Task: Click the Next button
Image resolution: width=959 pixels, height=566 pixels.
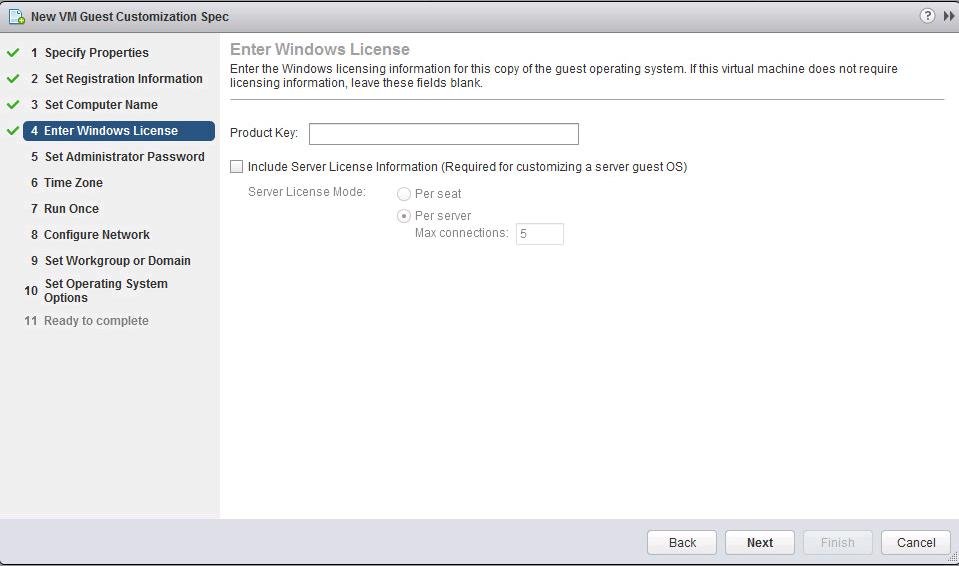Action: click(760, 543)
